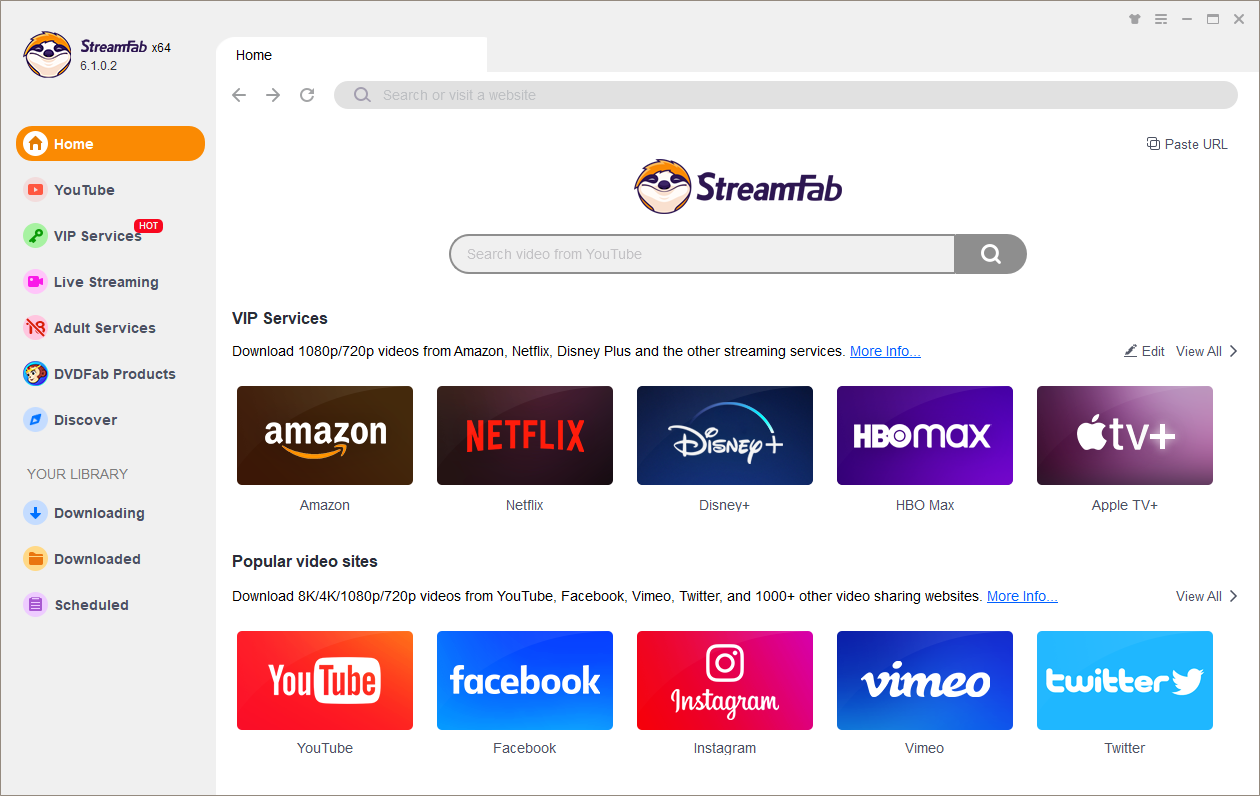Screen dimensions: 1260x796
Task: Open the Facebook video site tile
Action: (525, 680)
